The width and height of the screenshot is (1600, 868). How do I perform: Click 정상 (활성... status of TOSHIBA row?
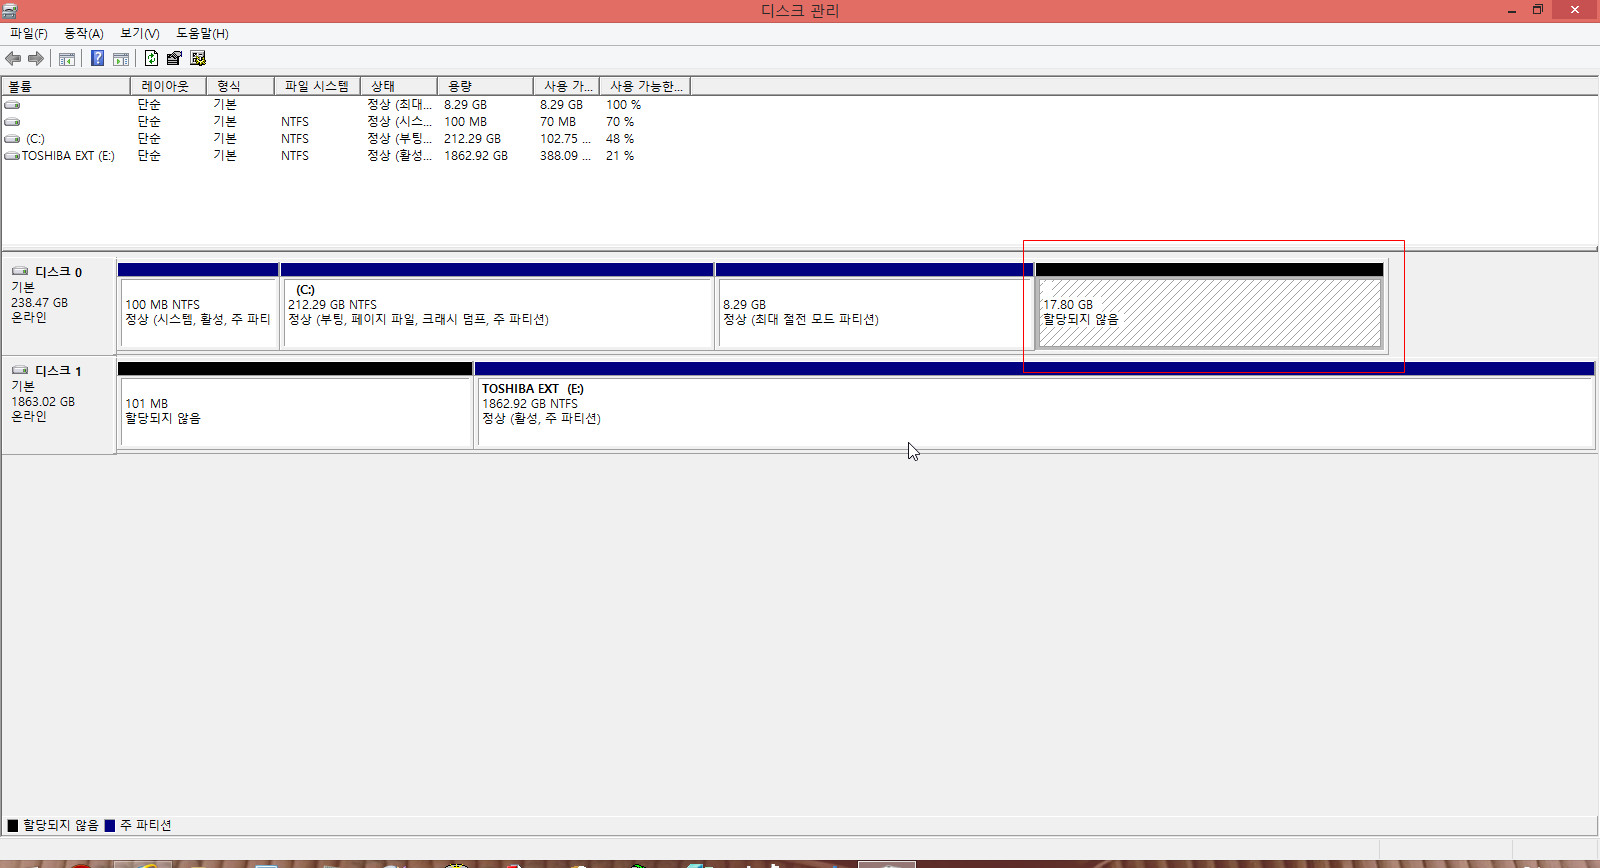point(399,156)
